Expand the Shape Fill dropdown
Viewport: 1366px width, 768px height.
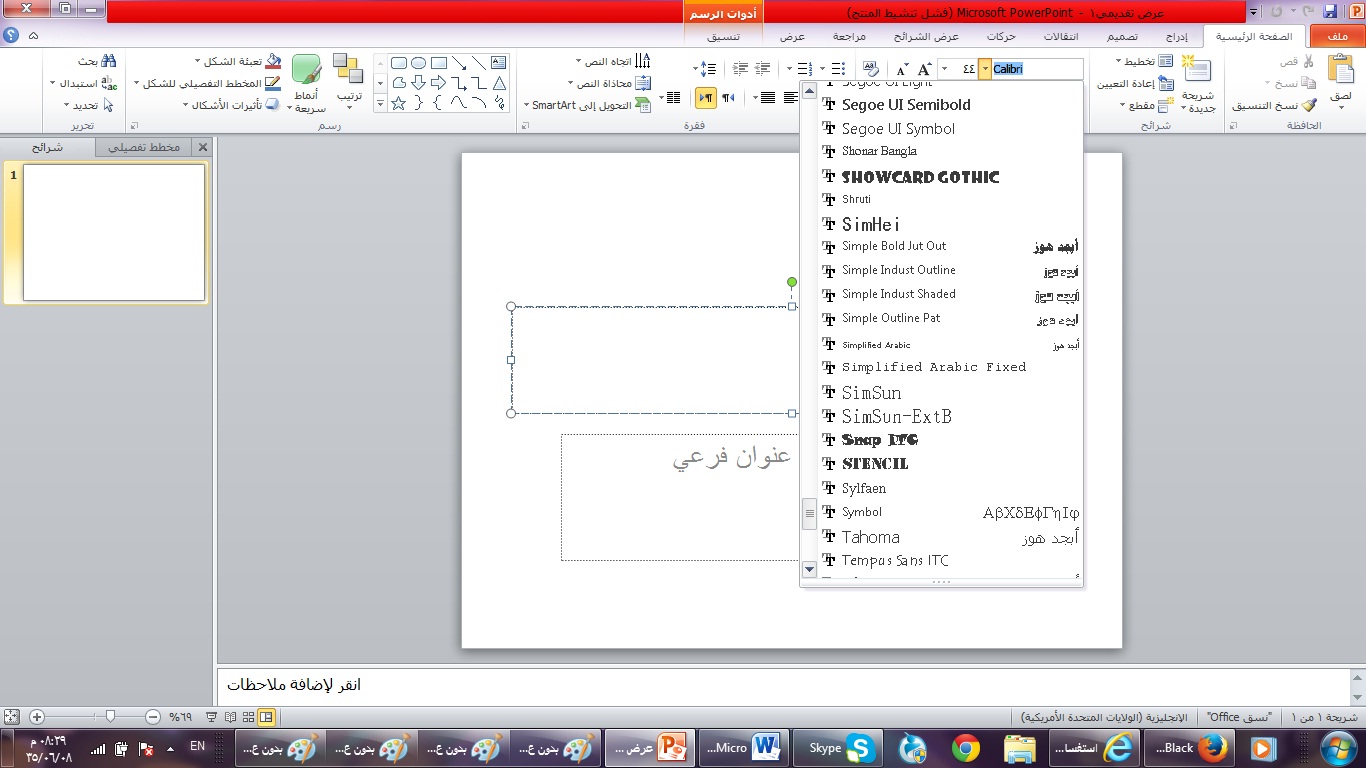point(196,61)
